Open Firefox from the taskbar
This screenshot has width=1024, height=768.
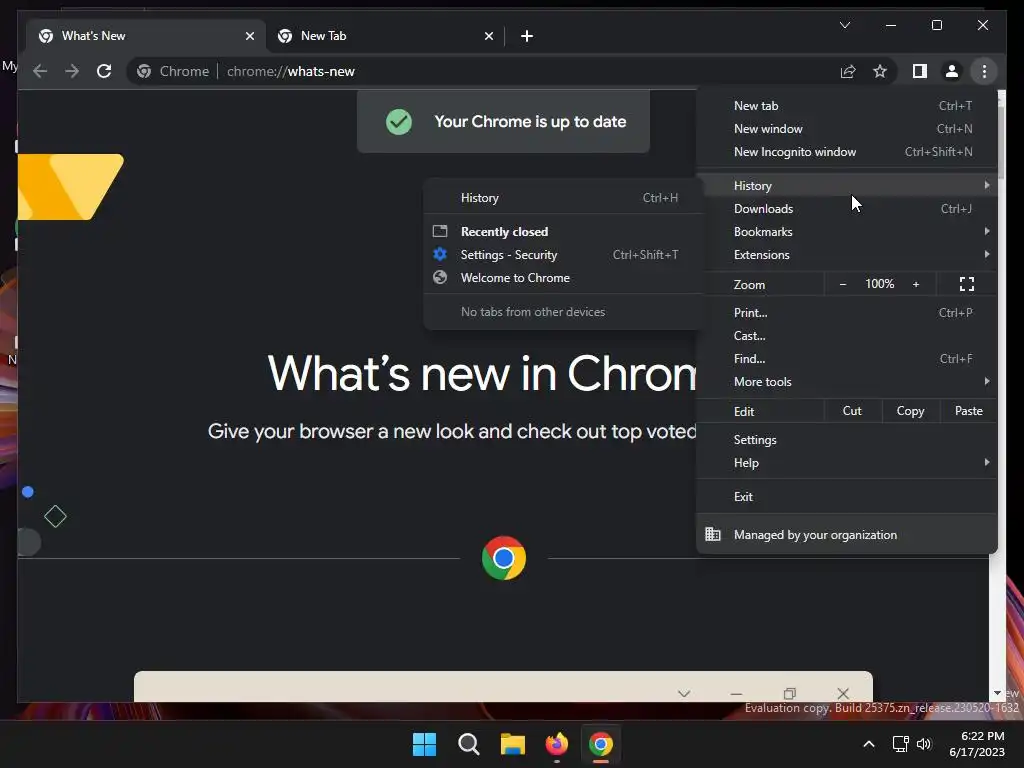click(556, 744)
